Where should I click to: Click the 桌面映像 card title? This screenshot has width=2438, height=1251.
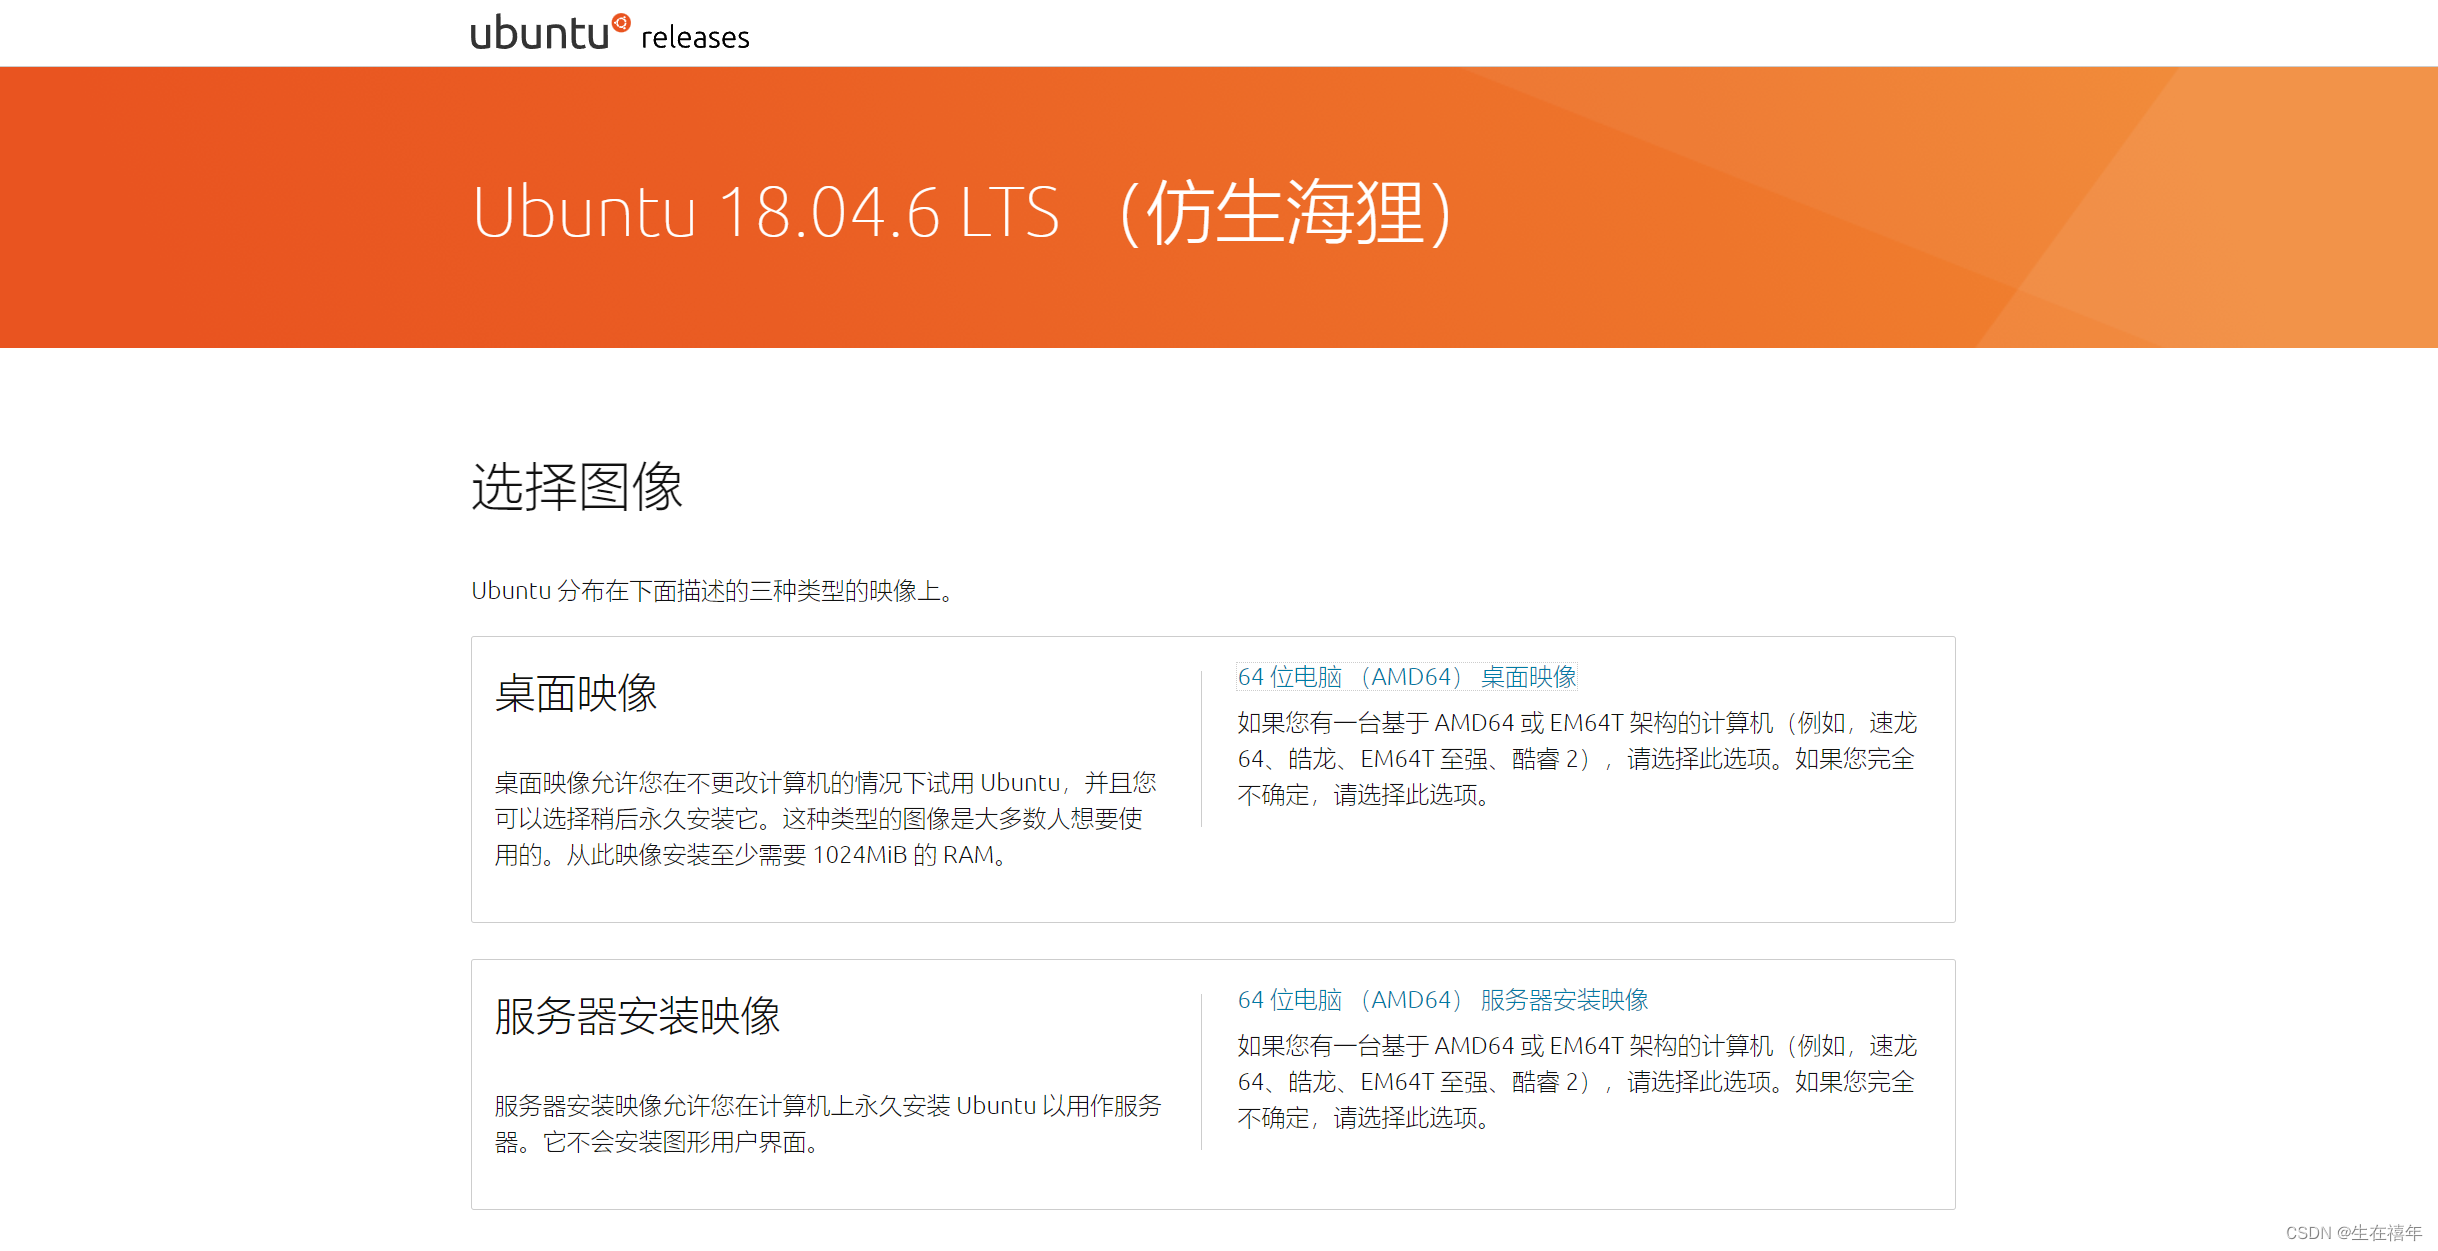tap(577, 694)
